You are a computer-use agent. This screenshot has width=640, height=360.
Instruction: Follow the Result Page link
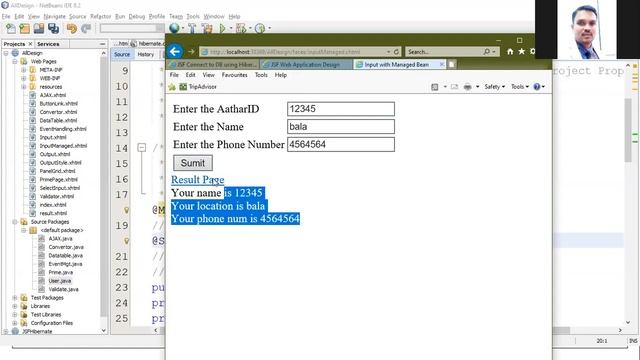[198, 180]
